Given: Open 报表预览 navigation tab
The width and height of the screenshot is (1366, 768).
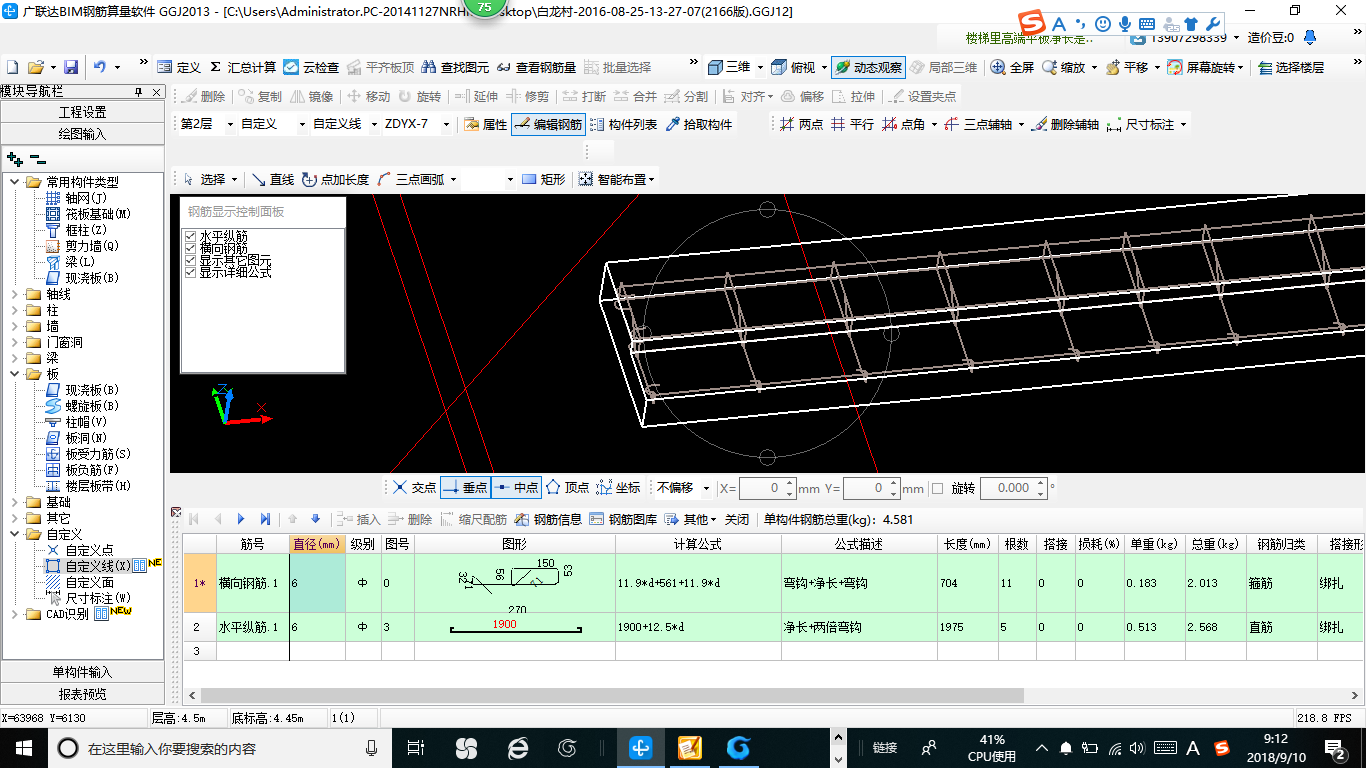Looking at the screenshot, I should click(82, 693).
